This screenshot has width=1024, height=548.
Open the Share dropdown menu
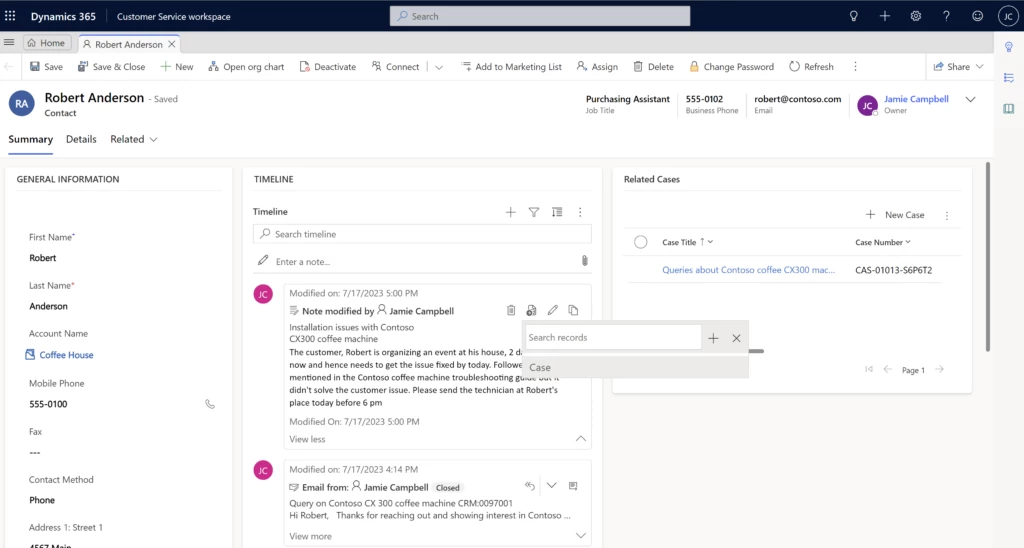pos(958,67)
